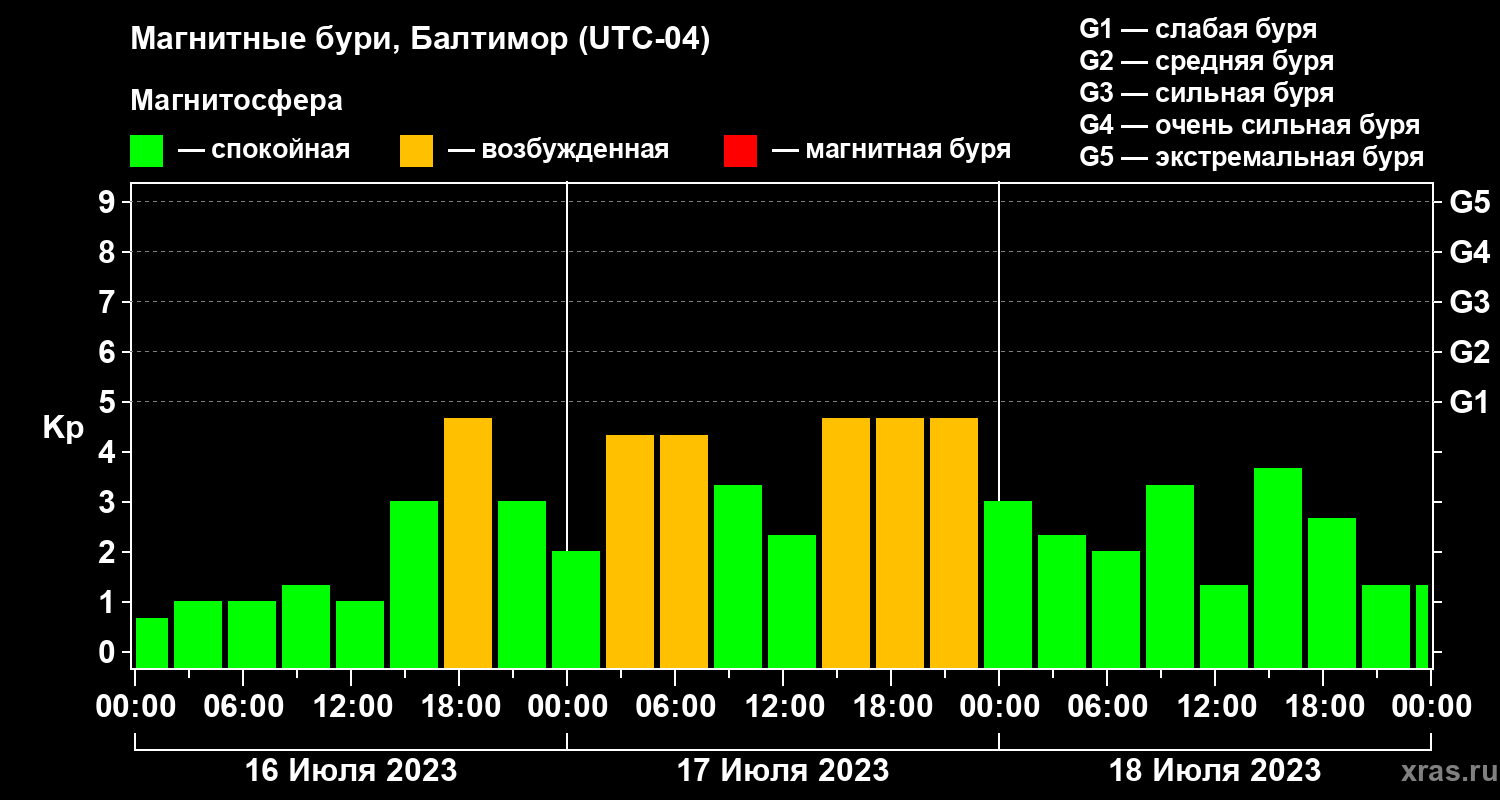Click the 'G5' mark on the right axis
Viewport: 1500px width, 800px height.
tap(1469, 203)
